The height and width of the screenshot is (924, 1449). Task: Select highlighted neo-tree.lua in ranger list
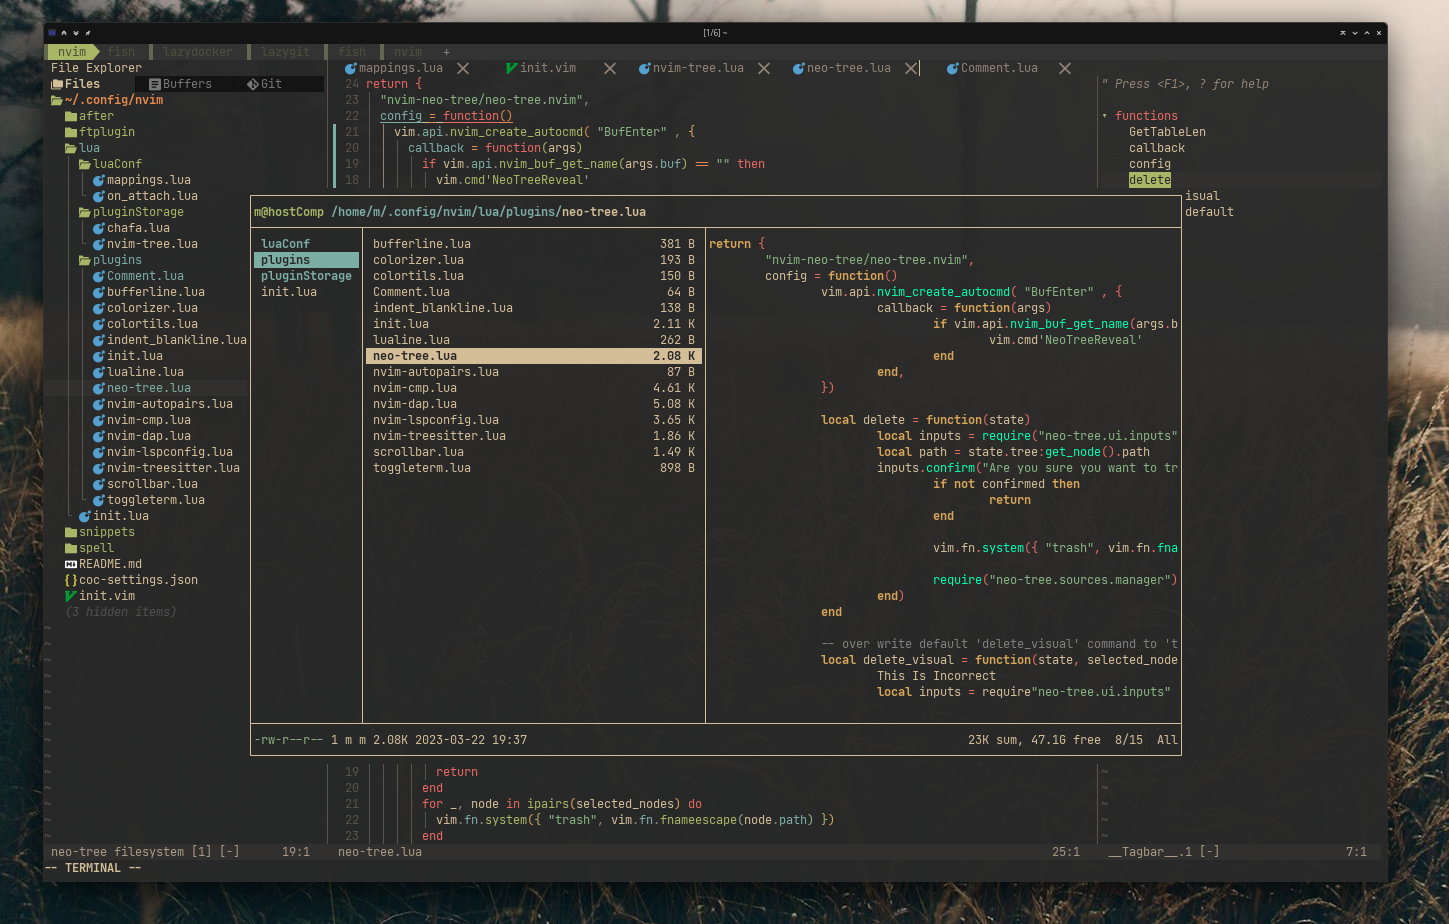[x=533, y=356]
